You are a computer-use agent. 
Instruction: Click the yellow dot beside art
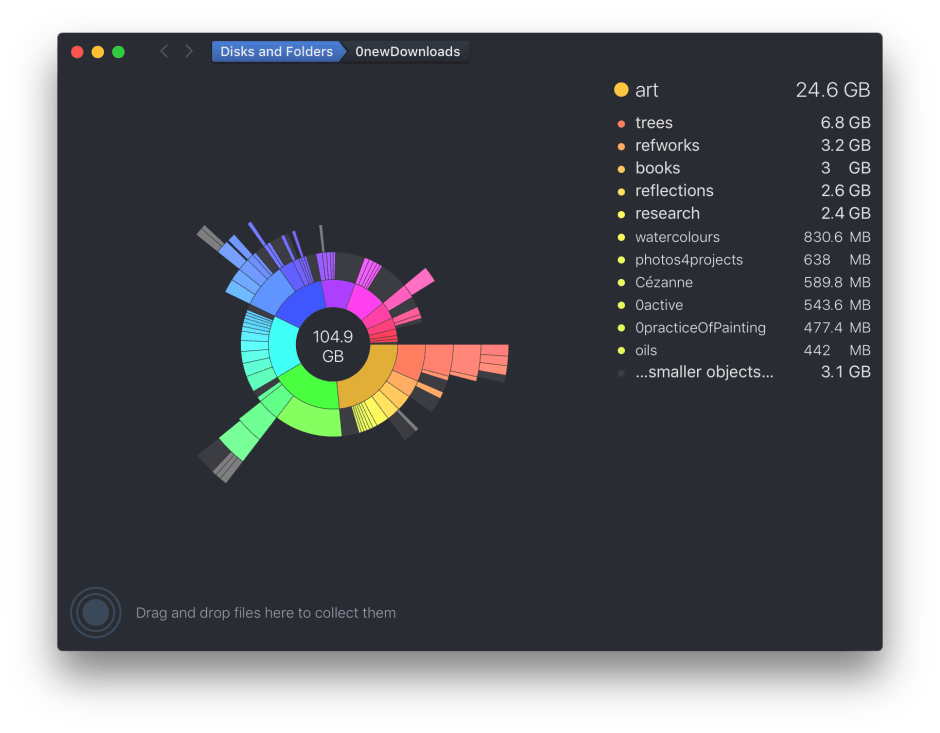click(621, 90)
